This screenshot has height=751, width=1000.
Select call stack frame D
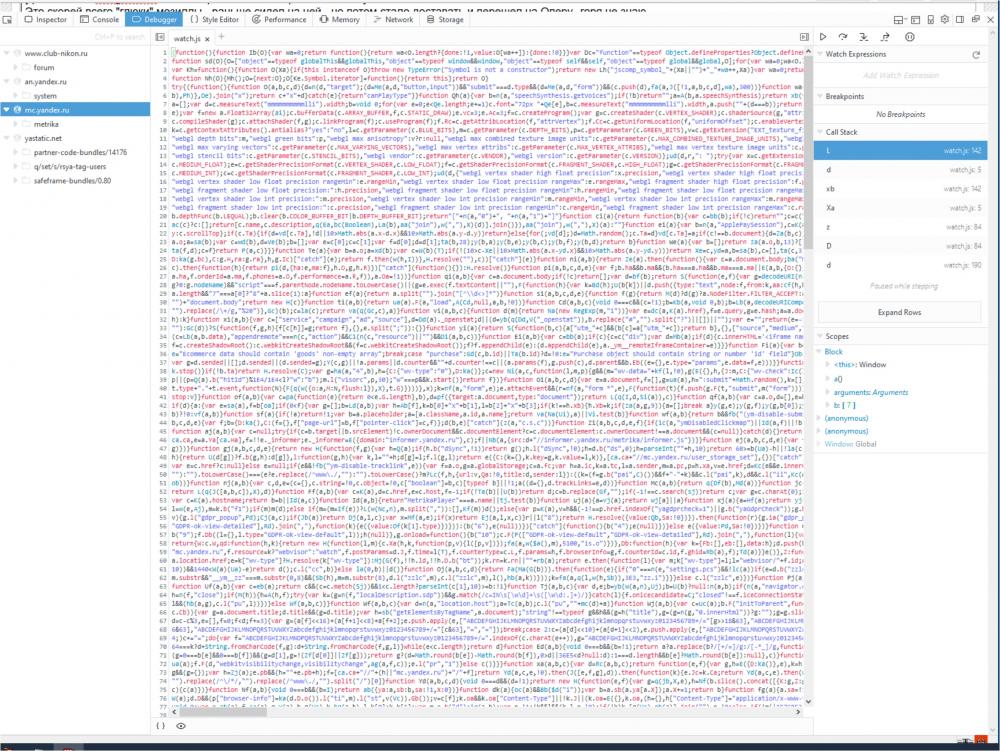pos(901,246)
